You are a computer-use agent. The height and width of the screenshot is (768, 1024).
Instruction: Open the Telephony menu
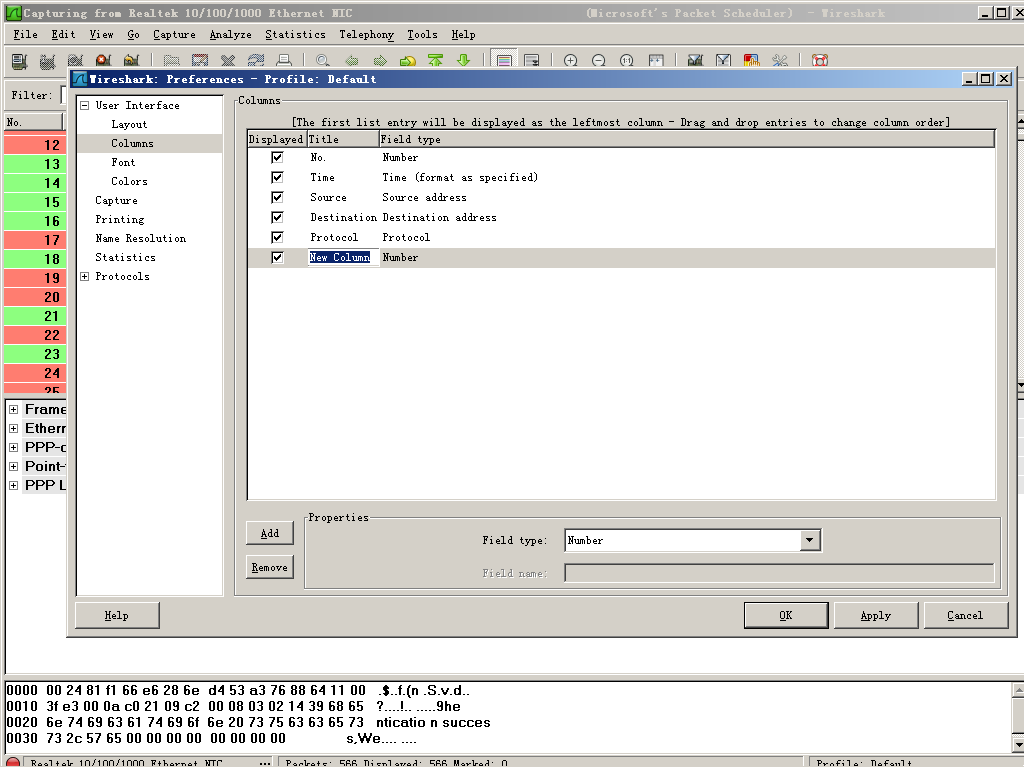coord(366,35)
